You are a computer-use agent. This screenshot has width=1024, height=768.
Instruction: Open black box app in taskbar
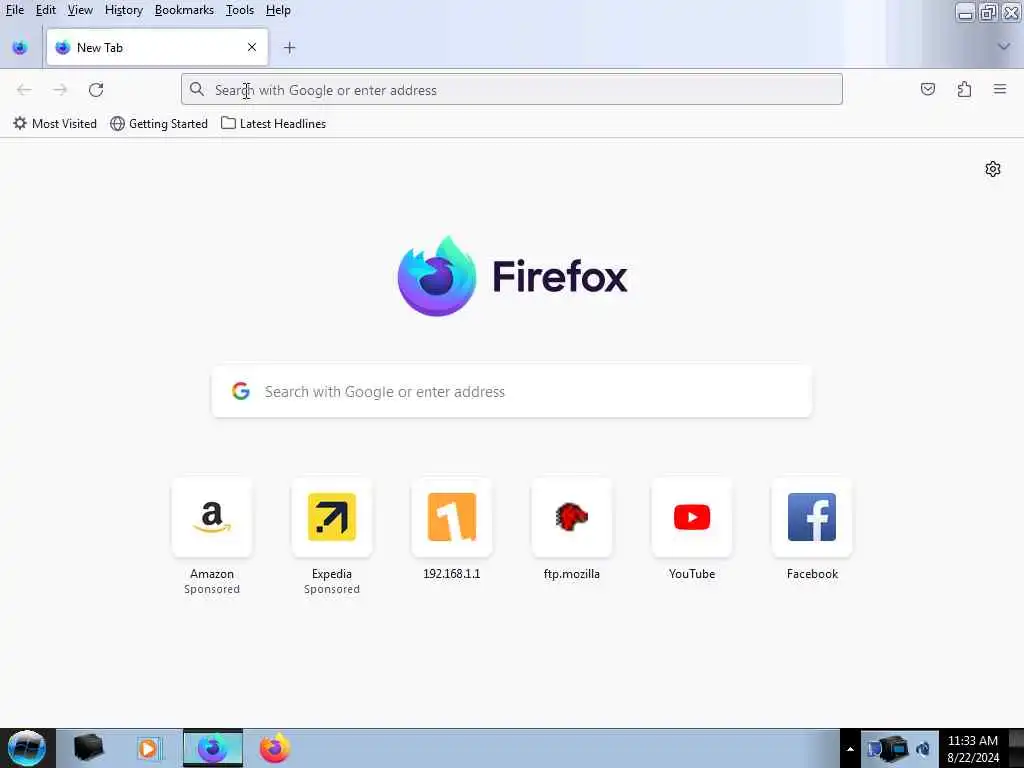88,748
